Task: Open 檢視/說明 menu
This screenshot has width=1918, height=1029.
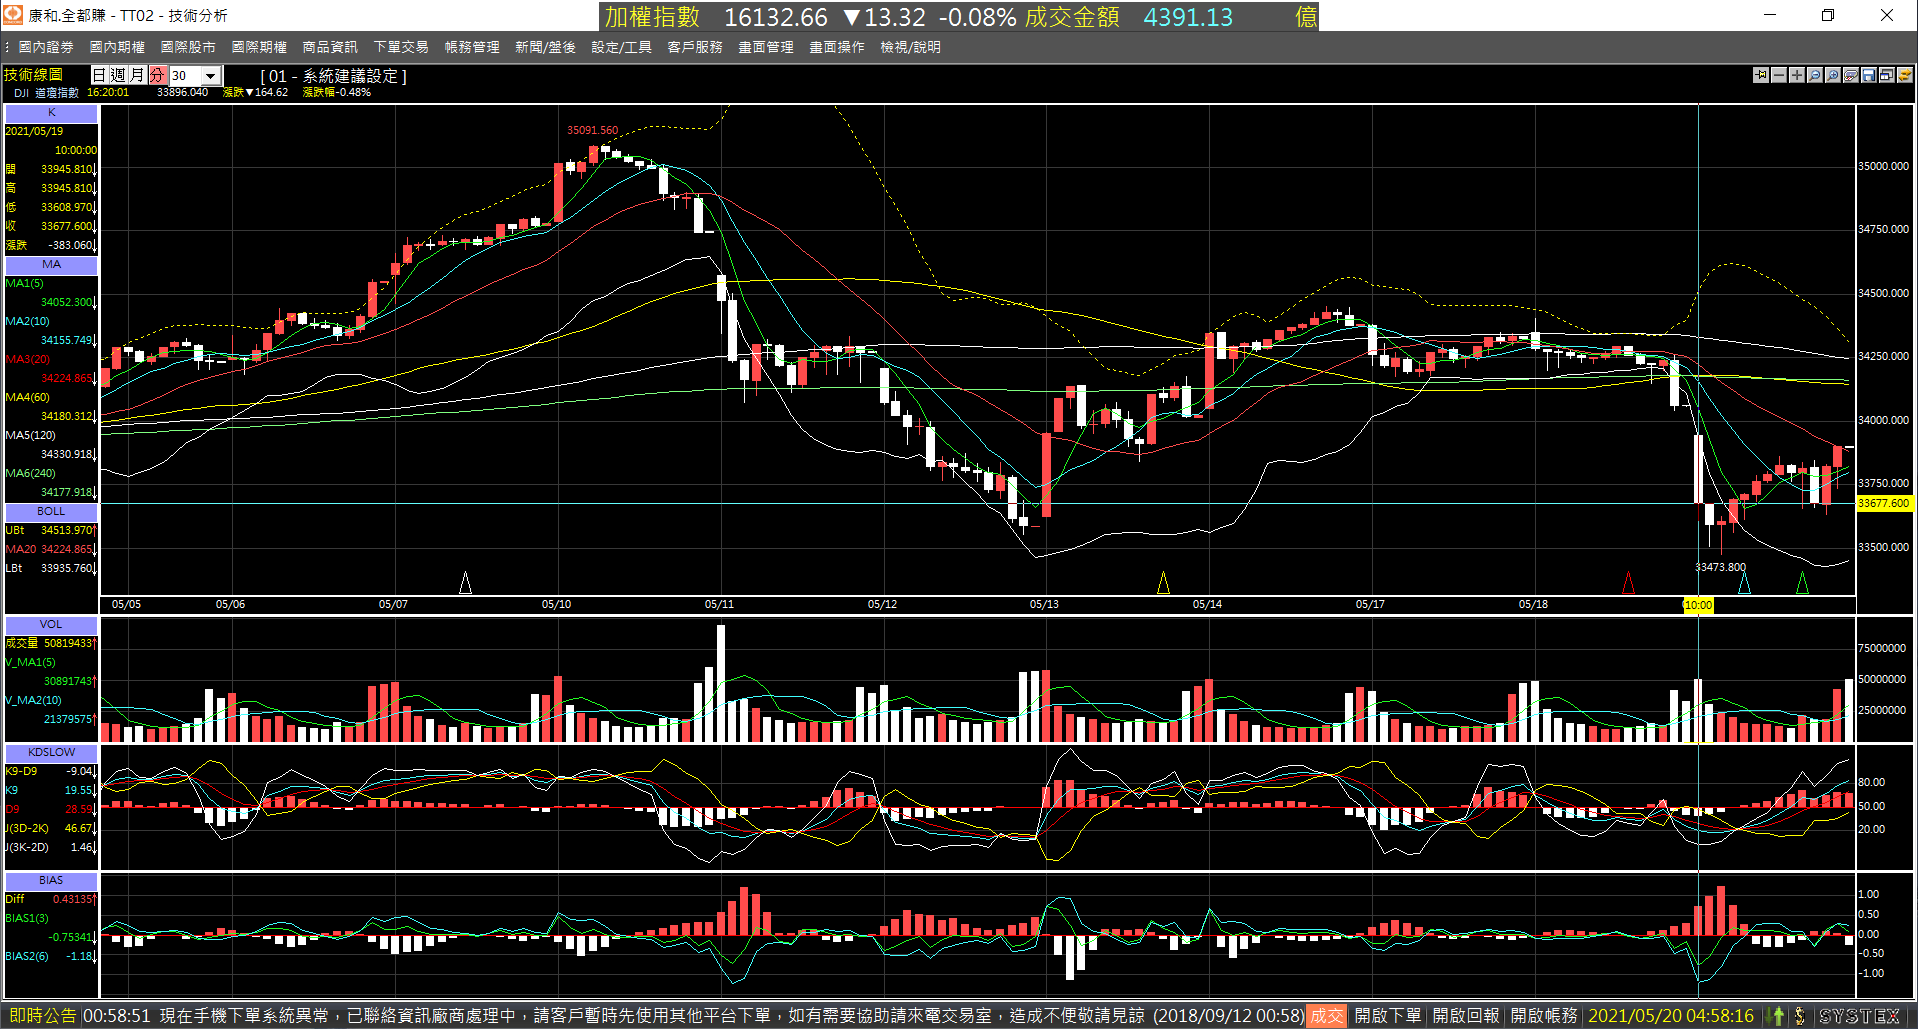Action: click(x=910, y=47)
